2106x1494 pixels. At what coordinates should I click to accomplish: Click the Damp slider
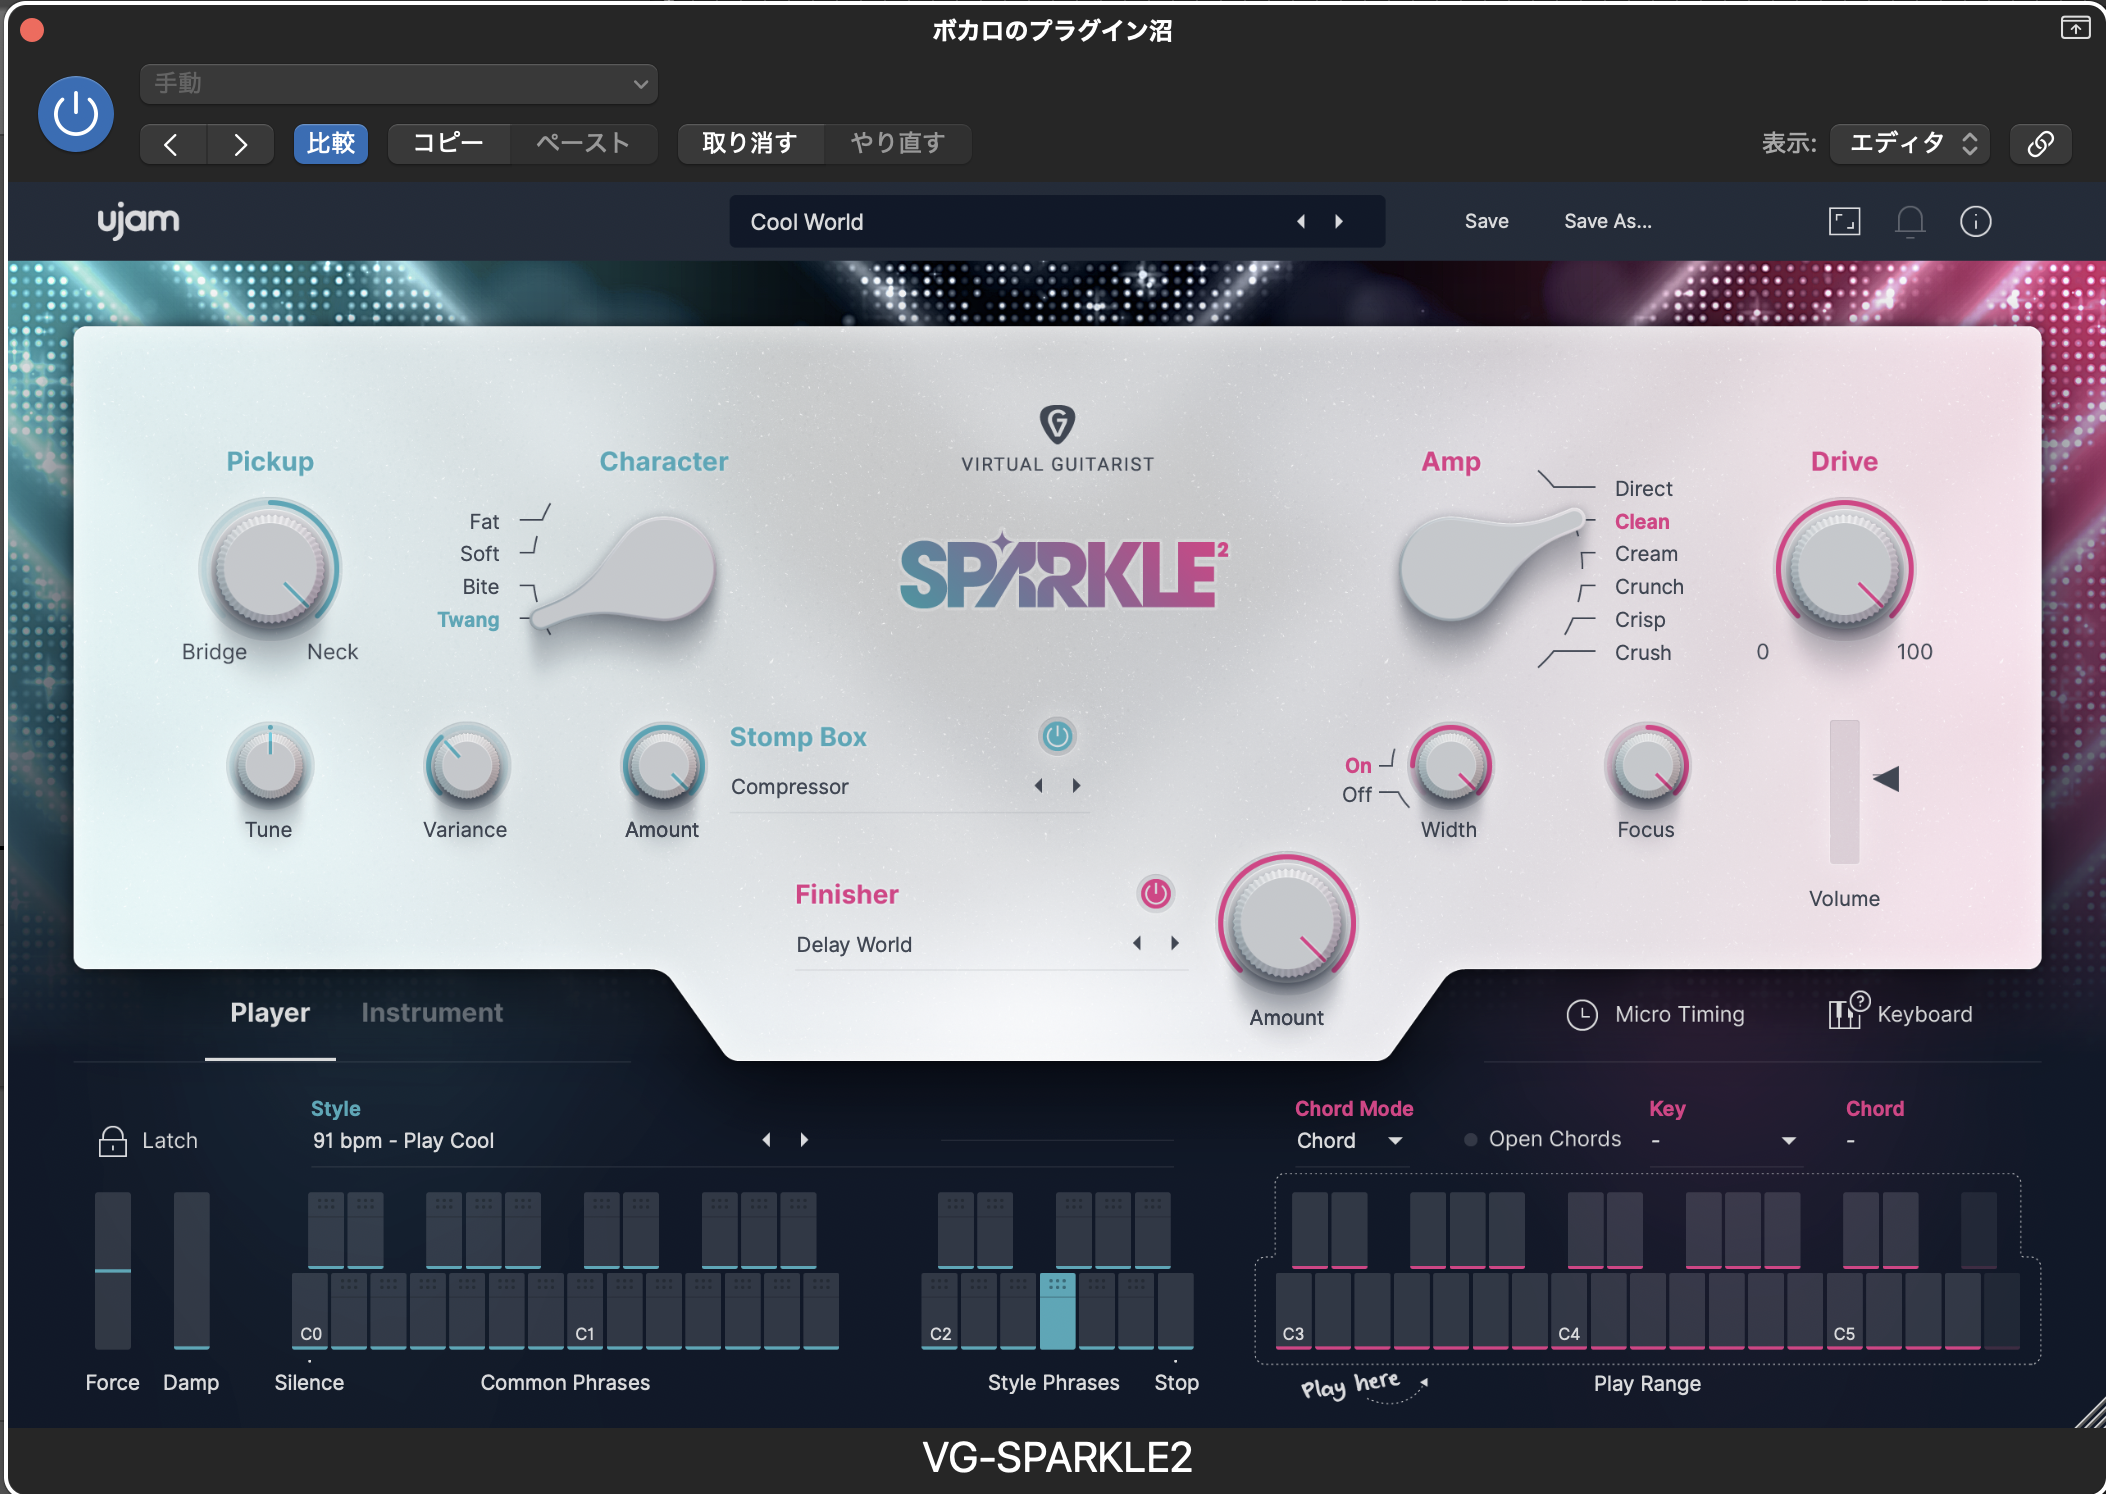[191, 1270]
